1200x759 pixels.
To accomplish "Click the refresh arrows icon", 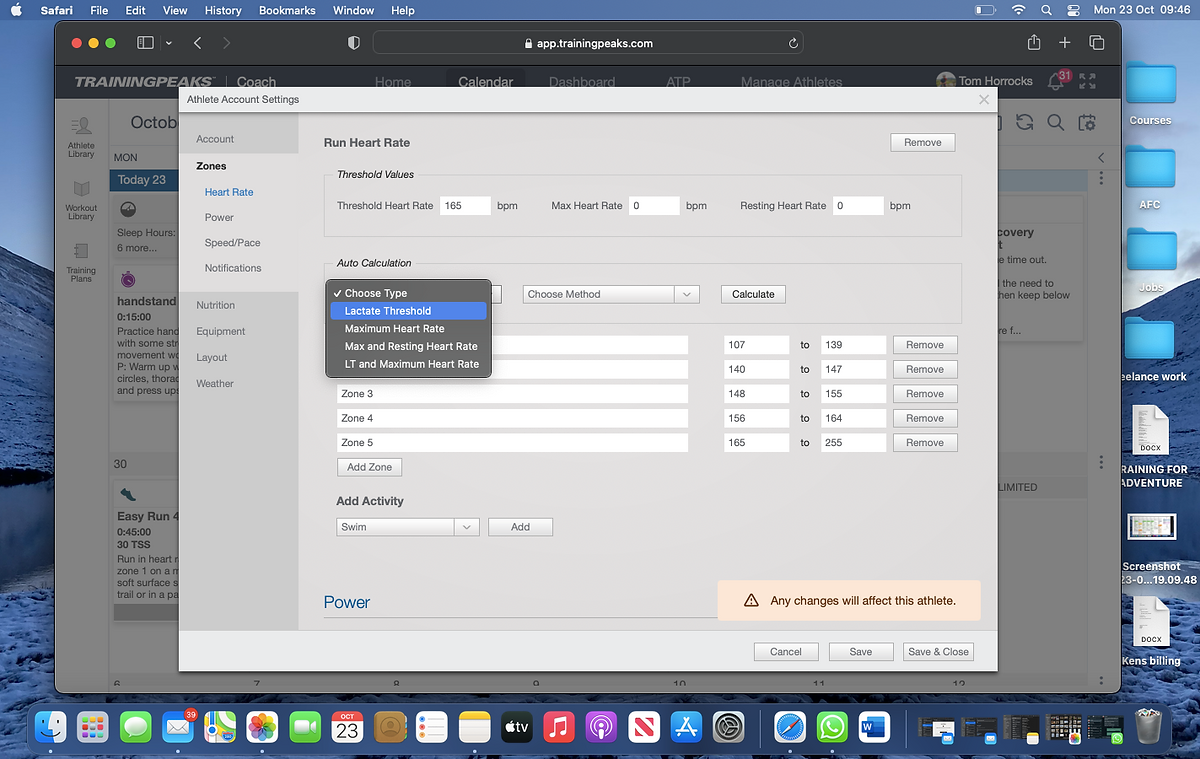I will (x=1024, y=122).
